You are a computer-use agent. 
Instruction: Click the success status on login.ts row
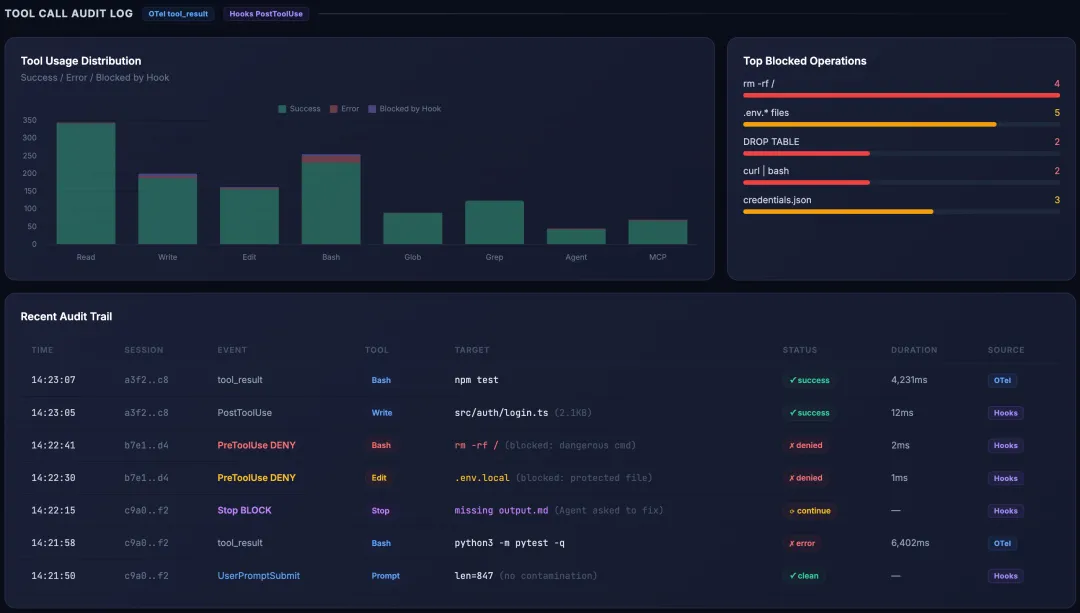pyautogui.click(x=809, y=413)
